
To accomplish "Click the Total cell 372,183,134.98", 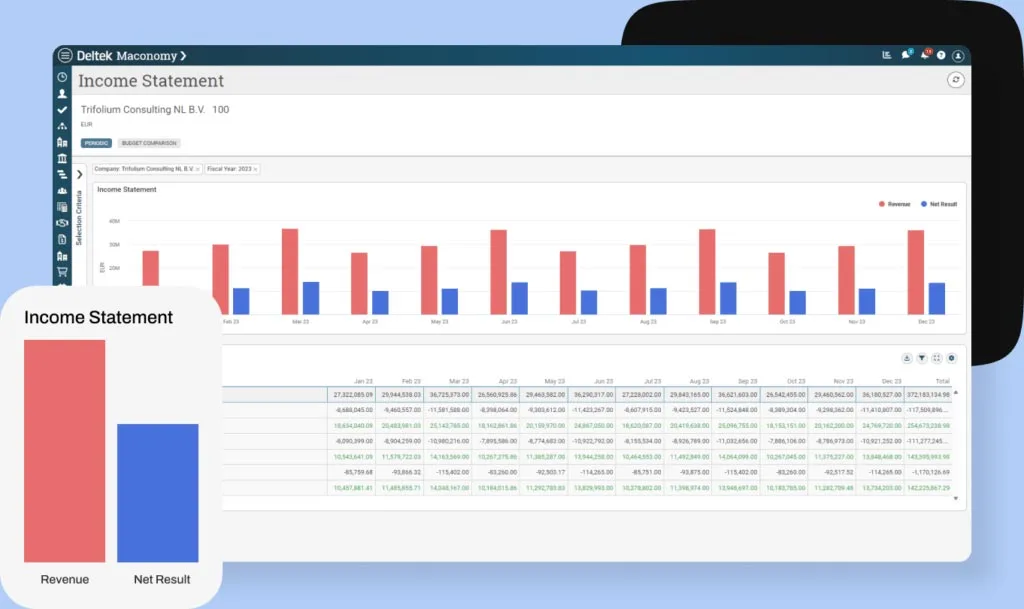I will tap(928, 395).
